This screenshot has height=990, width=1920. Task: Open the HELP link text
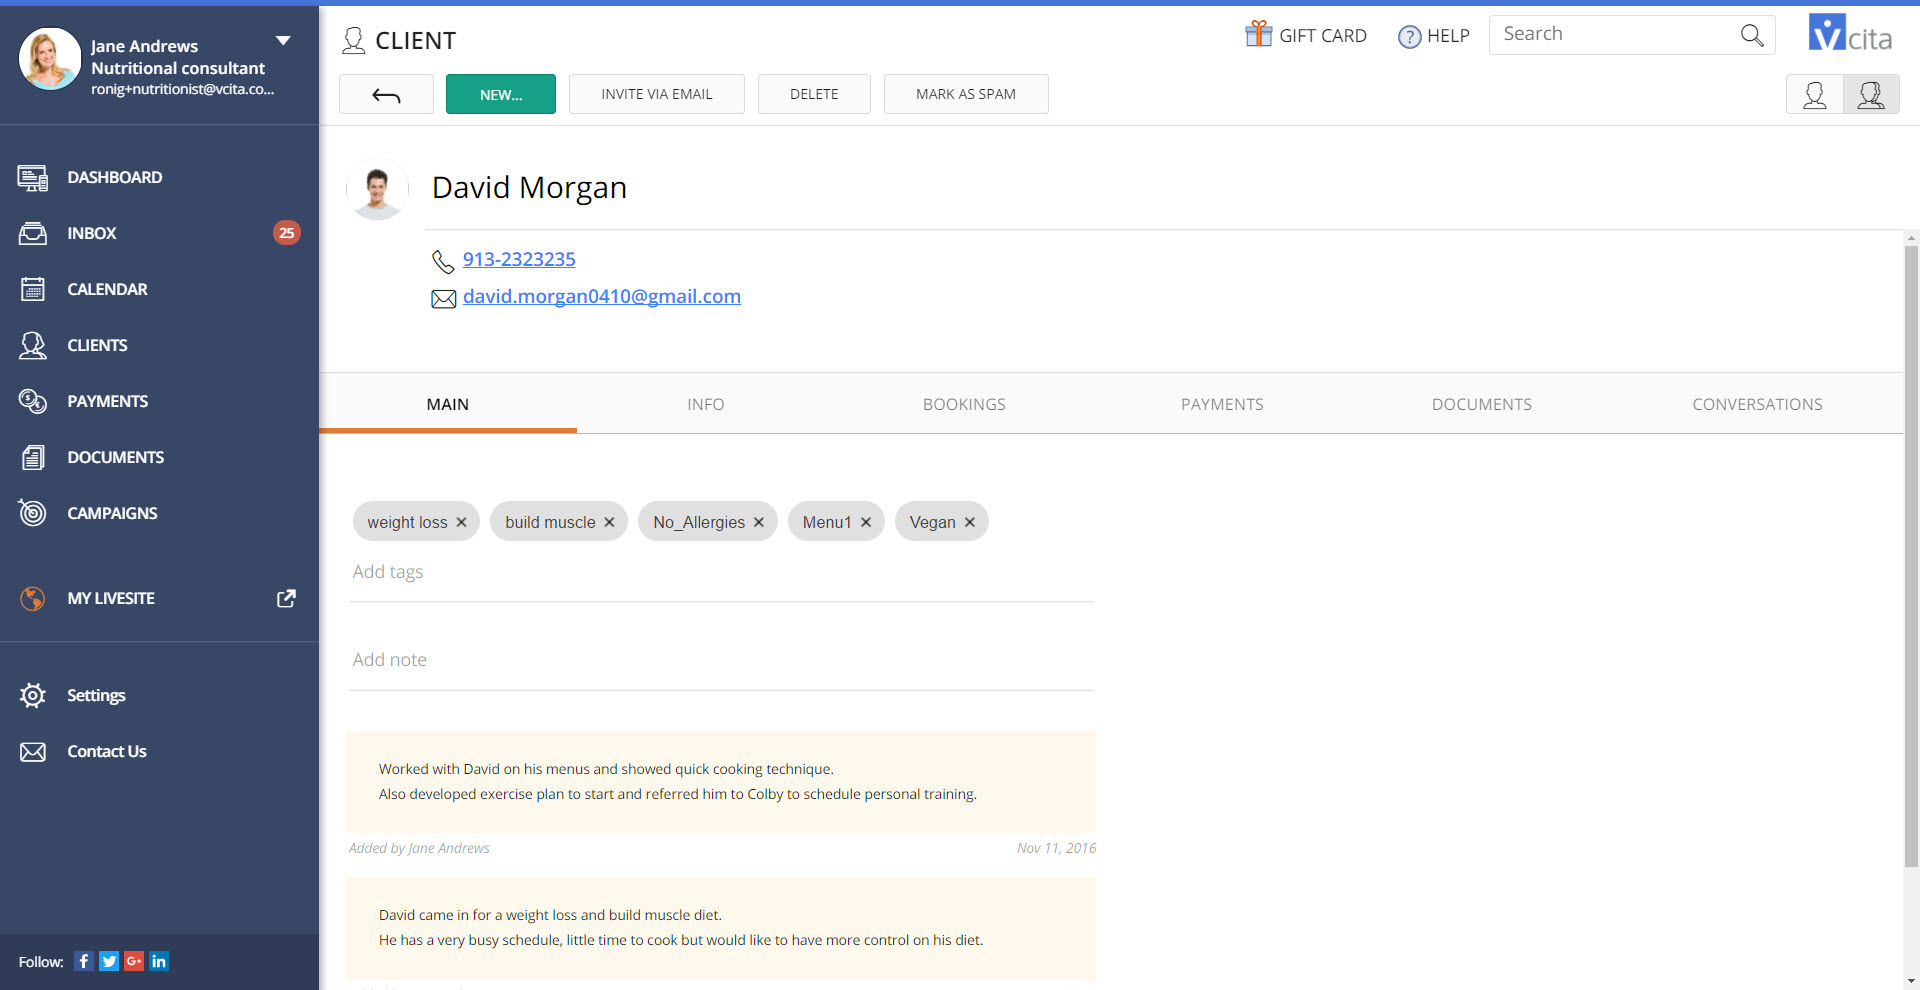click(1448, 36)
